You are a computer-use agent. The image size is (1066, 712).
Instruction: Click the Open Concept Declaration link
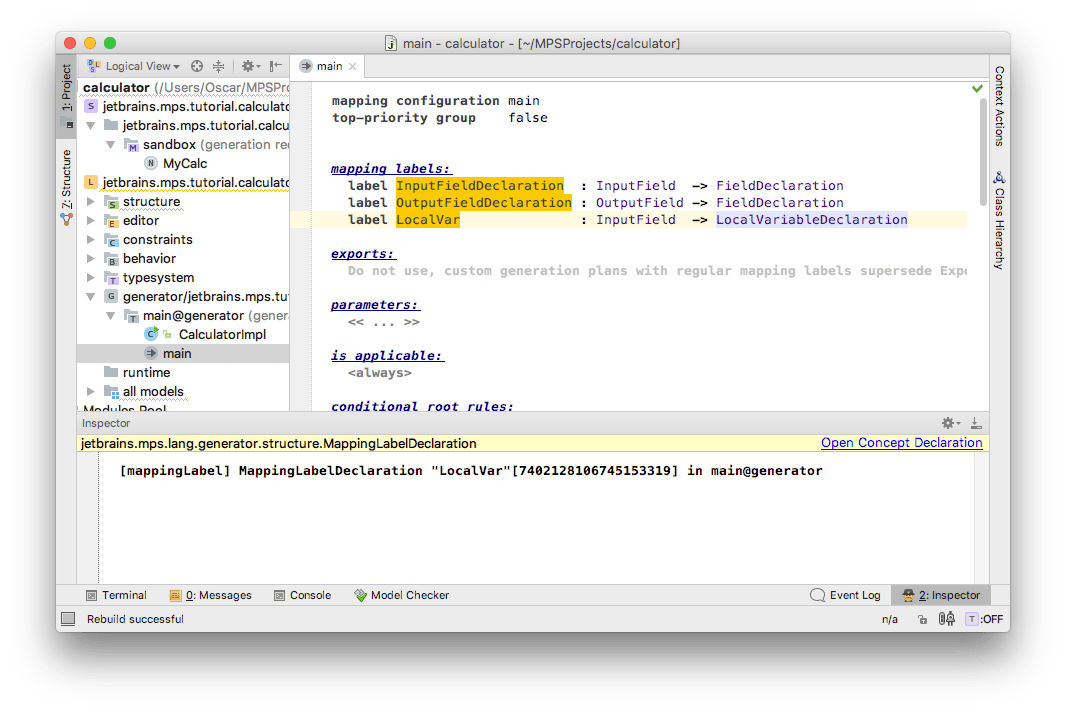[901, 443]
